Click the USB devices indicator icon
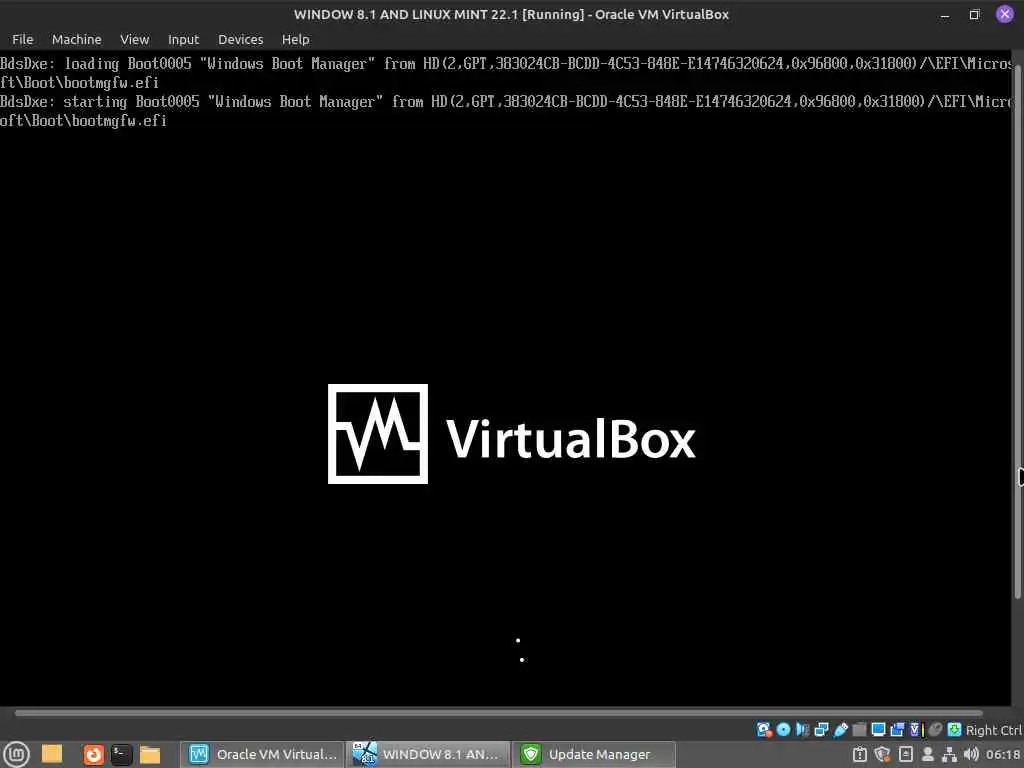1024x768 pixels. 840,729
